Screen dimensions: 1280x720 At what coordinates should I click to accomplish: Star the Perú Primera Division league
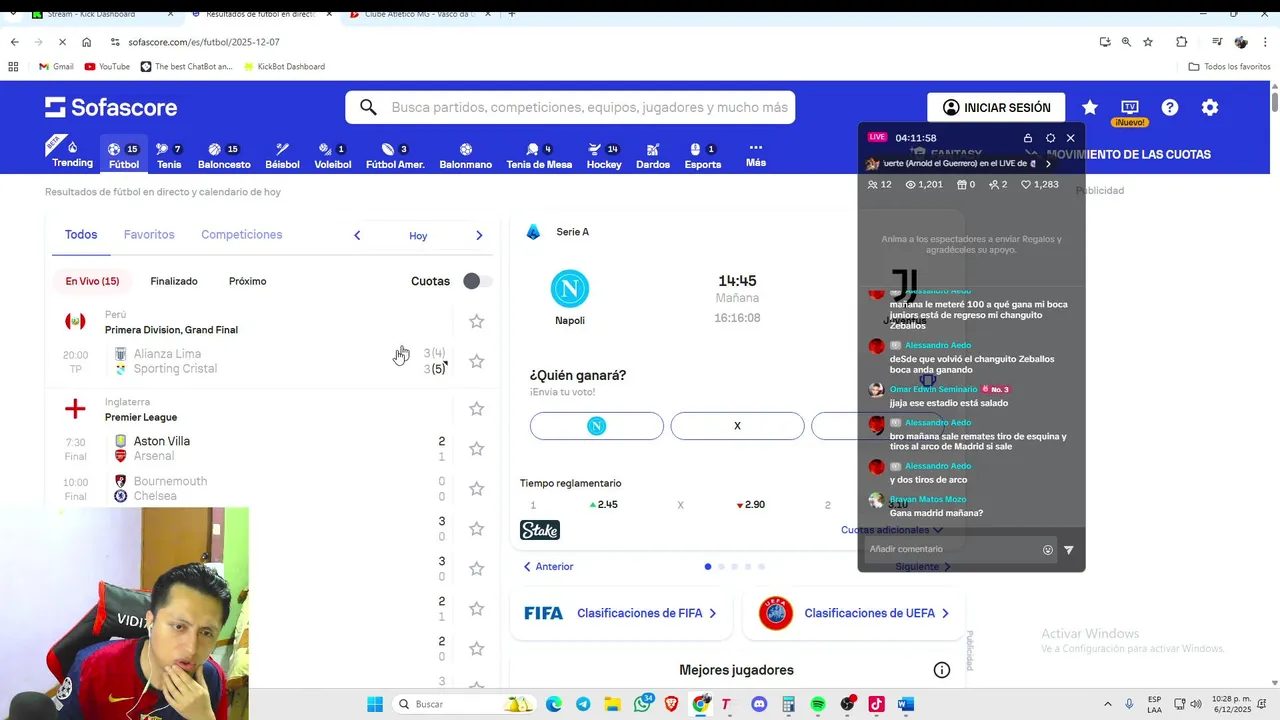pyautogui.click(x=477, y=321)
